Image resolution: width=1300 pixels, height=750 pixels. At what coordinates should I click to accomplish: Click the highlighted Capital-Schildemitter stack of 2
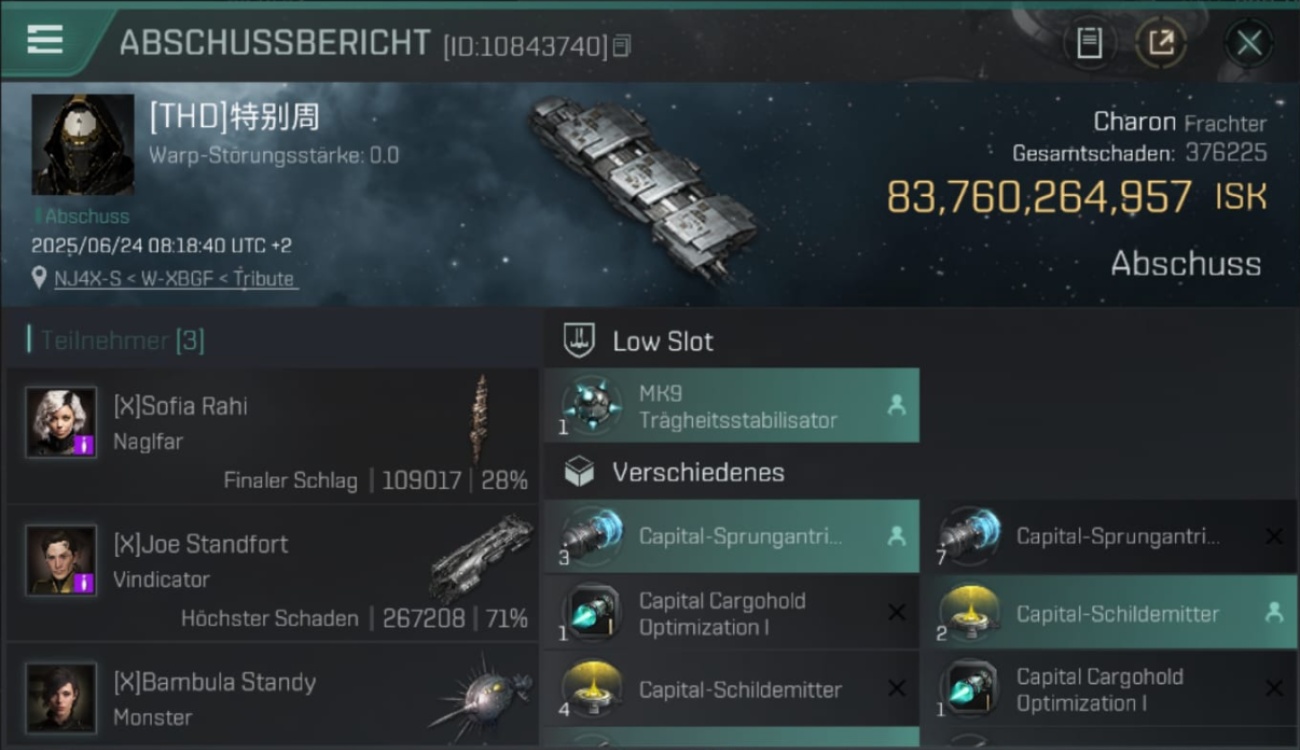pos(1110,613)
